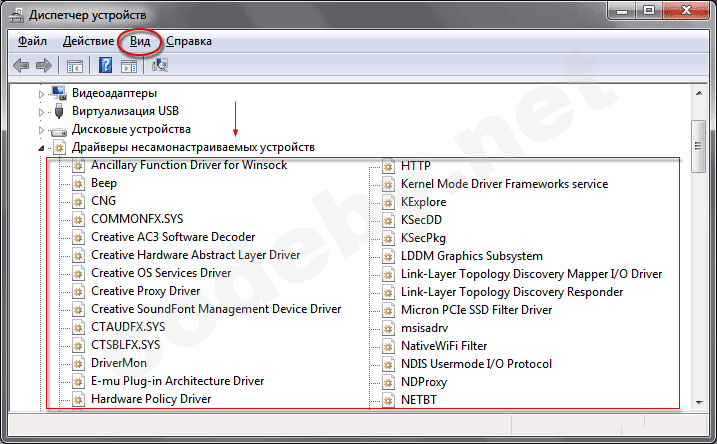The height and width of the screenshot is (444, 717).
Task: Select E-mu Plug-in Architecture Driver
Action: pos(177,381)
